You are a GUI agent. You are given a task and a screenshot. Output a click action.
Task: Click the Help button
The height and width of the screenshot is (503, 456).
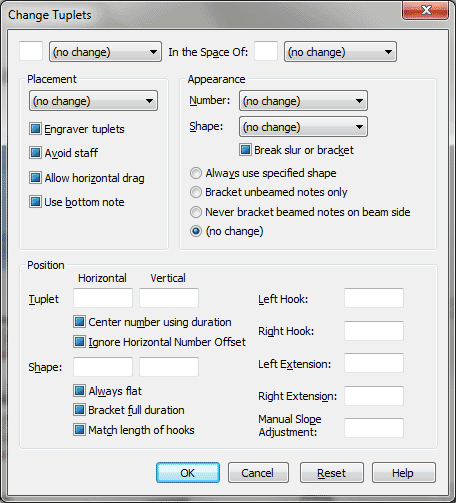tap(404, 473)
